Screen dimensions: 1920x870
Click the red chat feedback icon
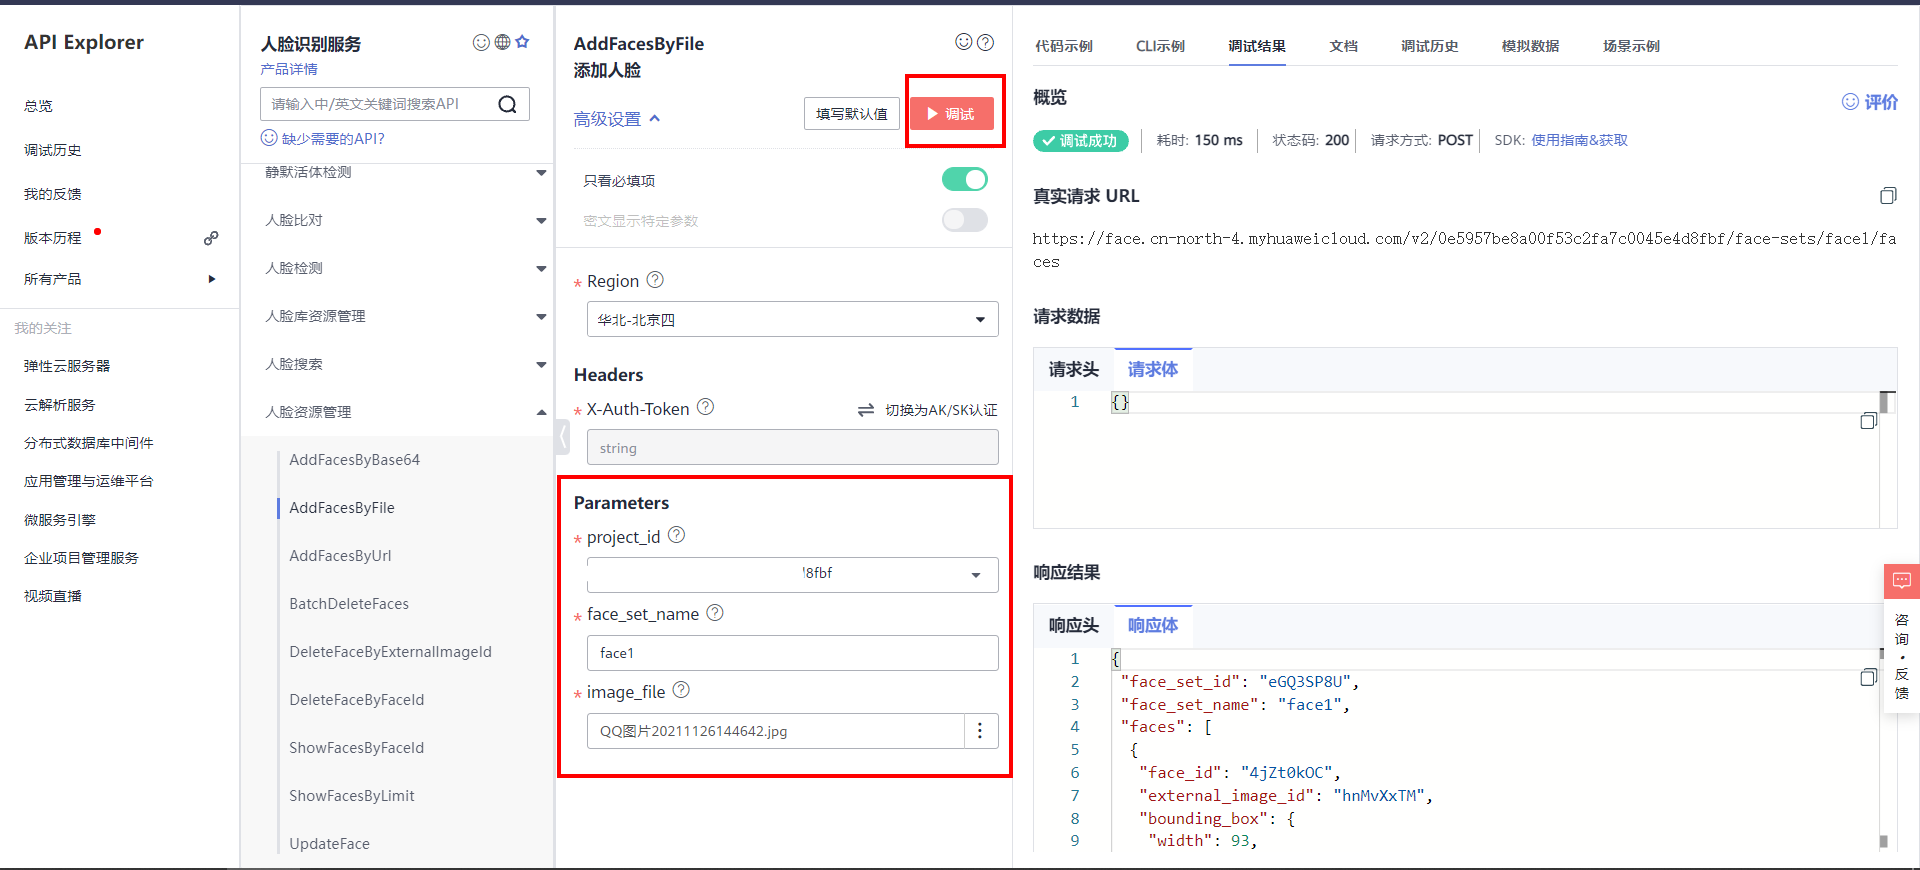pyautogui.click(x=1902, y=581)
